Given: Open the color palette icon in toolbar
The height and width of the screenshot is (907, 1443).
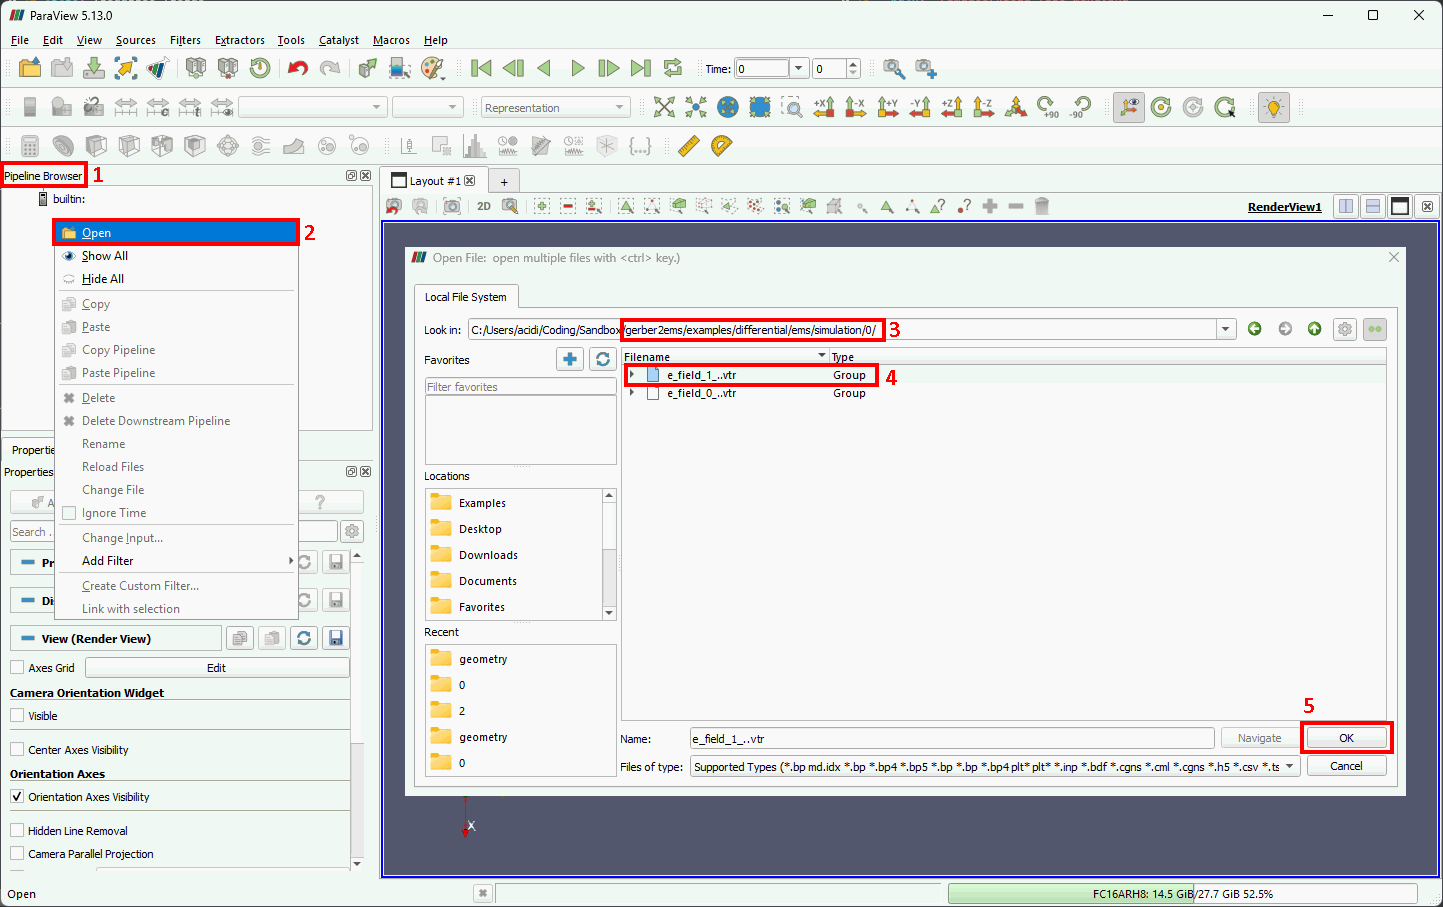Looking at the screenshot, I should point(432,68).
